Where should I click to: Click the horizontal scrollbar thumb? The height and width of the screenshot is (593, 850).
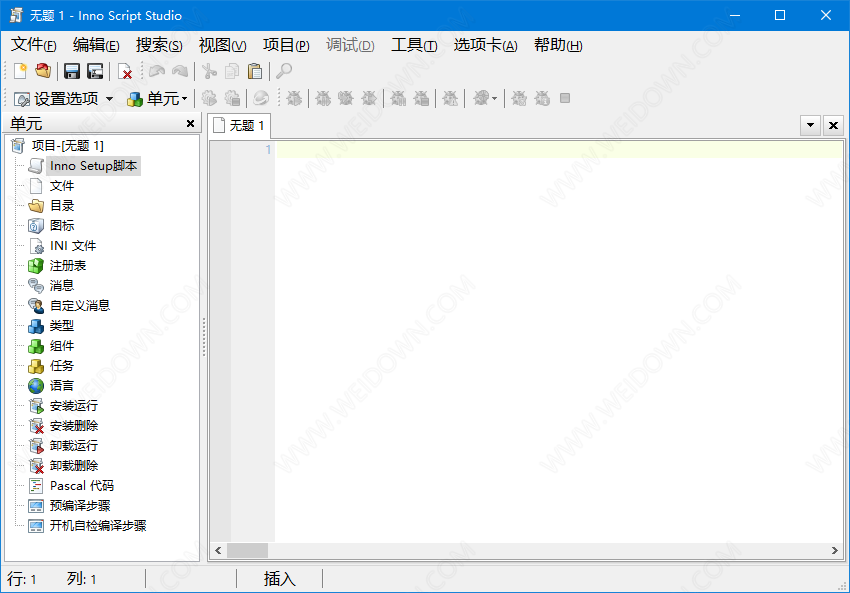[x=247, y=550]
